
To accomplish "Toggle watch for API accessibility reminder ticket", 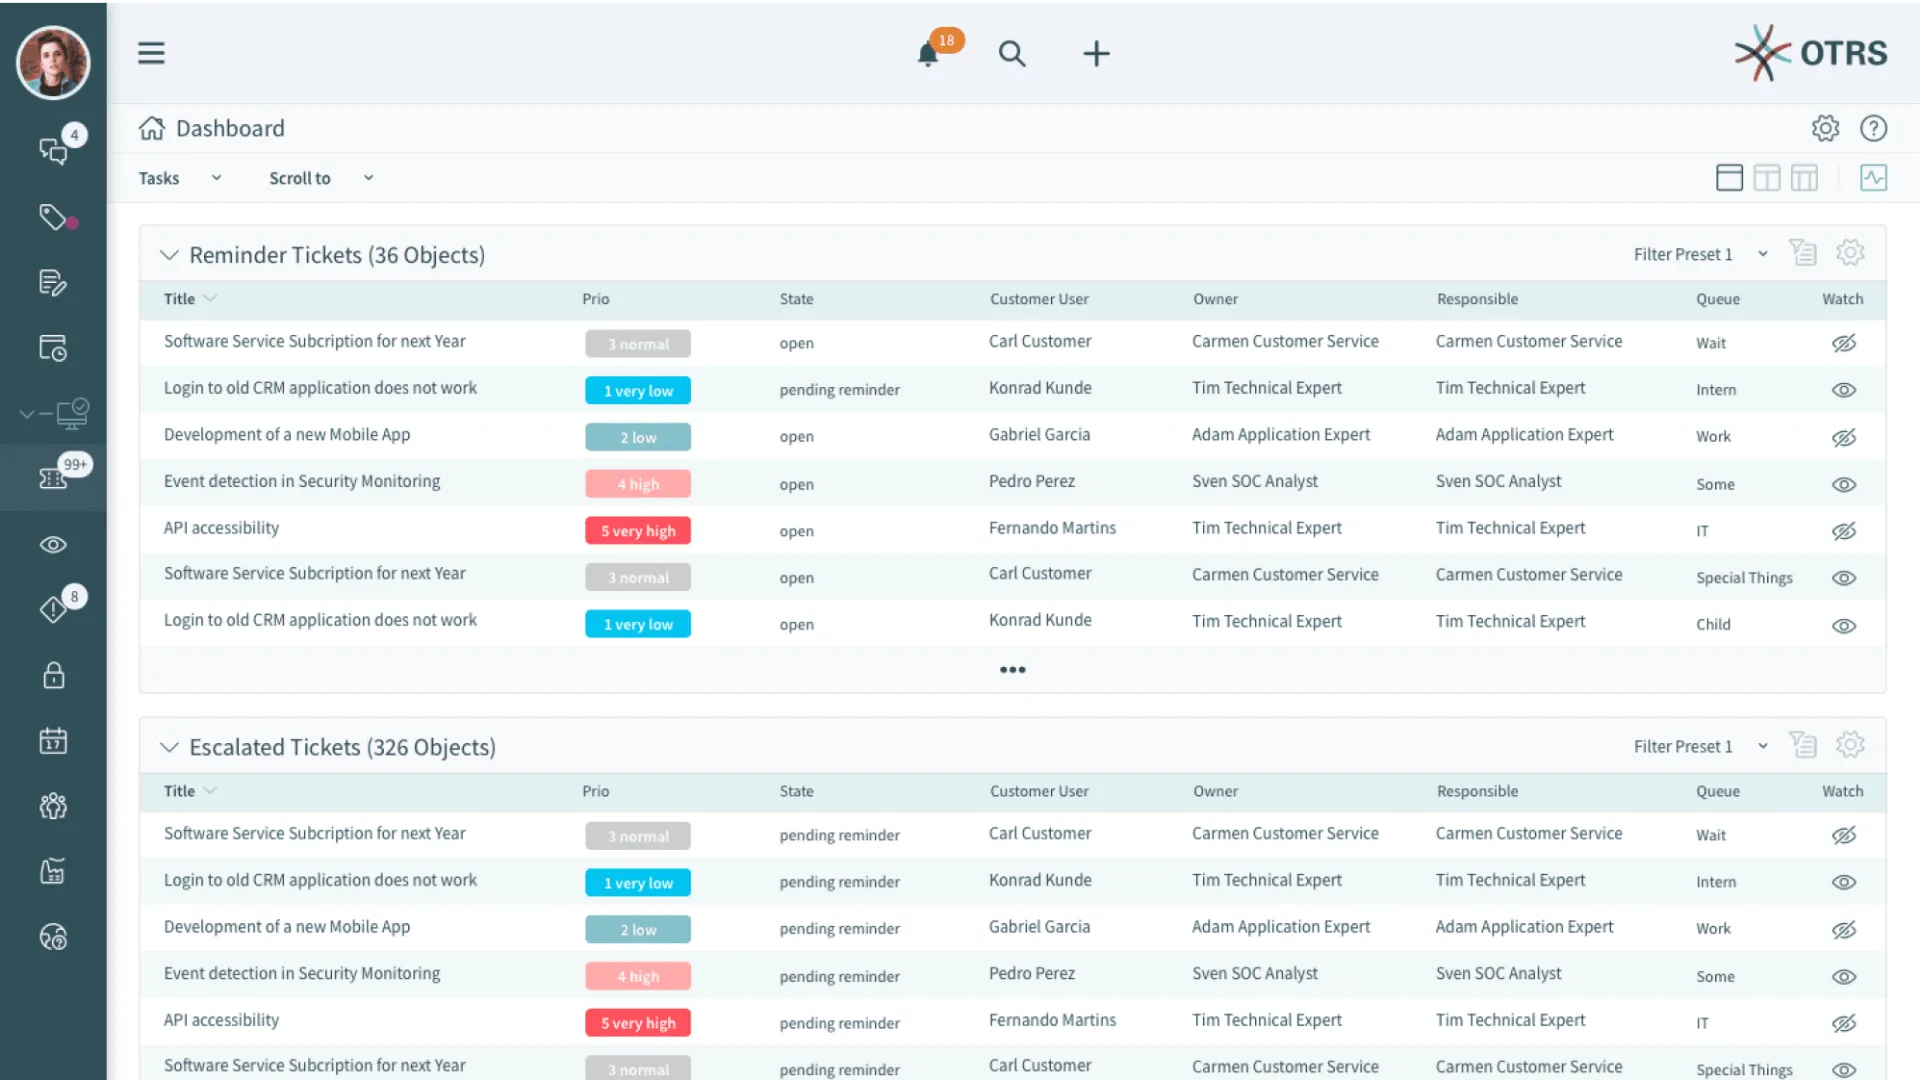I will pyautogui.click(x=1843, y=531).
